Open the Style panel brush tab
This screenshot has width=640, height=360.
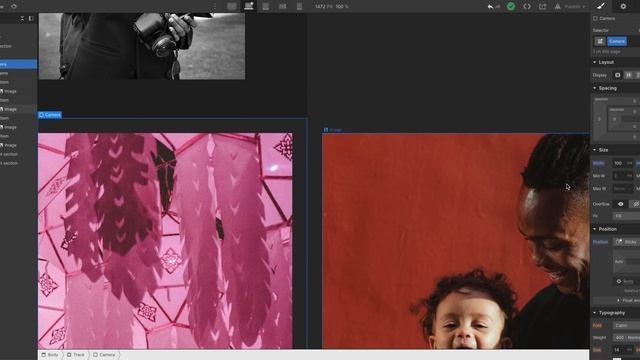601,6
